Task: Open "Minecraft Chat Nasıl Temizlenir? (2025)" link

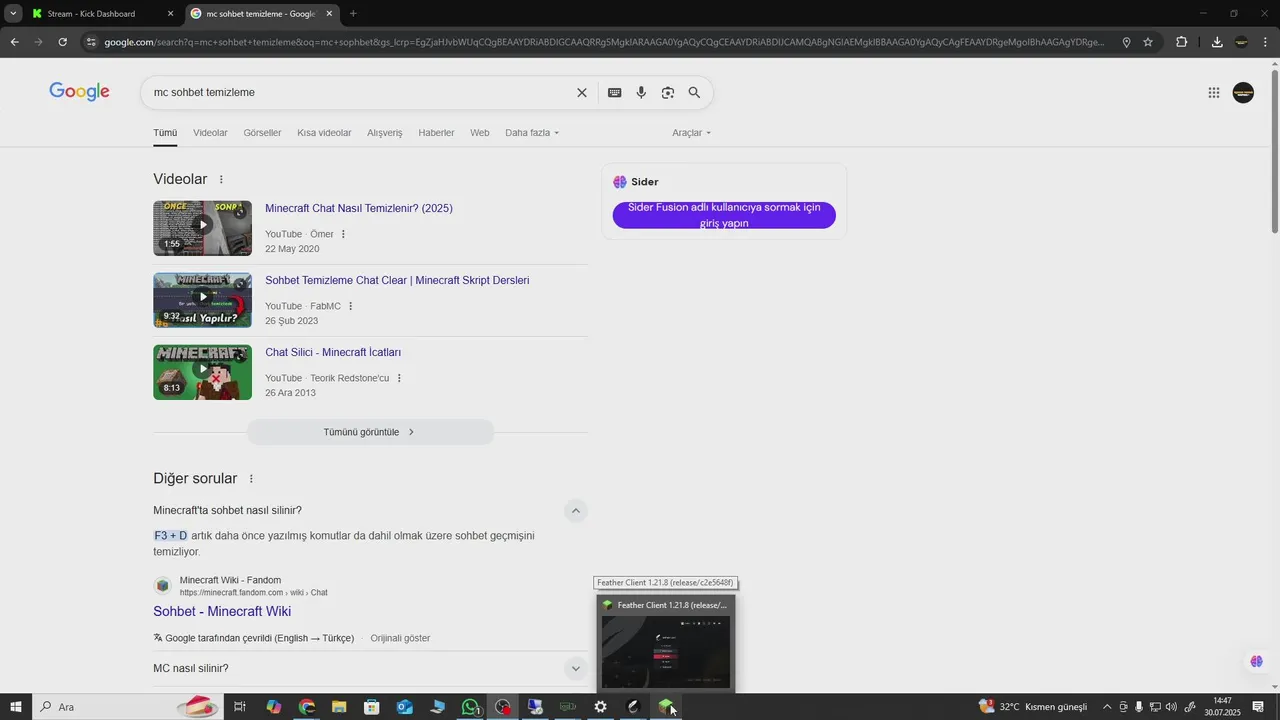Action: pos(359,209)
